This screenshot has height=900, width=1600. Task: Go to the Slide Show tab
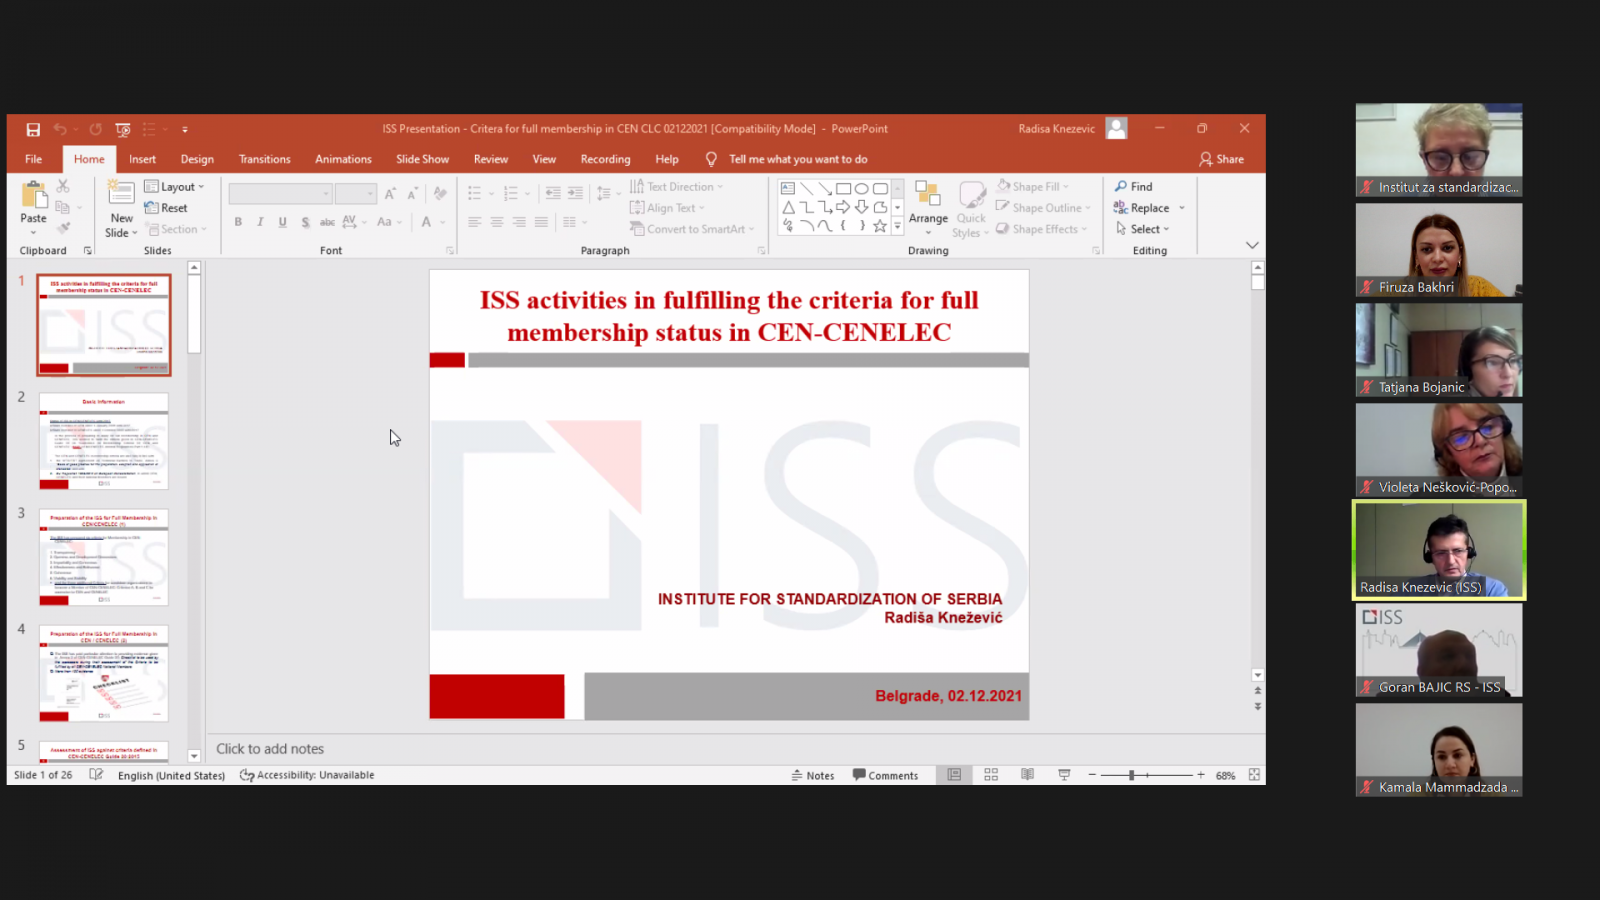pyautogui.click(x=422, y=159)
